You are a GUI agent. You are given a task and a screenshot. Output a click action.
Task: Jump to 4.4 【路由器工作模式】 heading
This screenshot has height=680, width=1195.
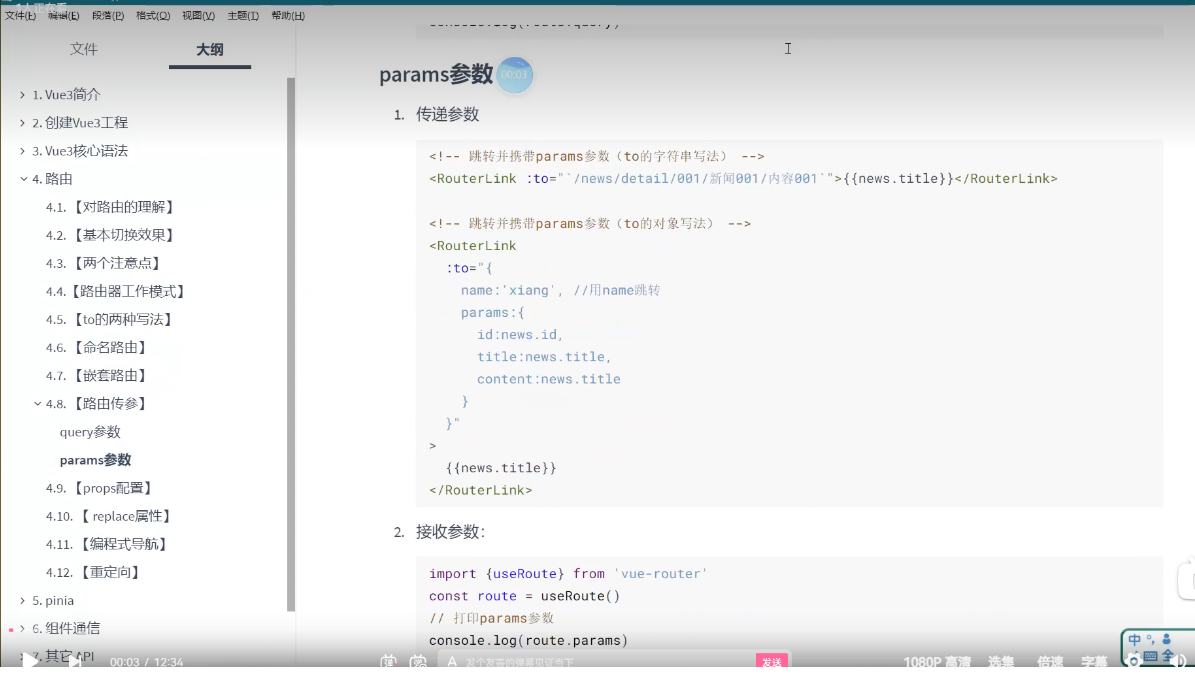click(x=117, y=292)
